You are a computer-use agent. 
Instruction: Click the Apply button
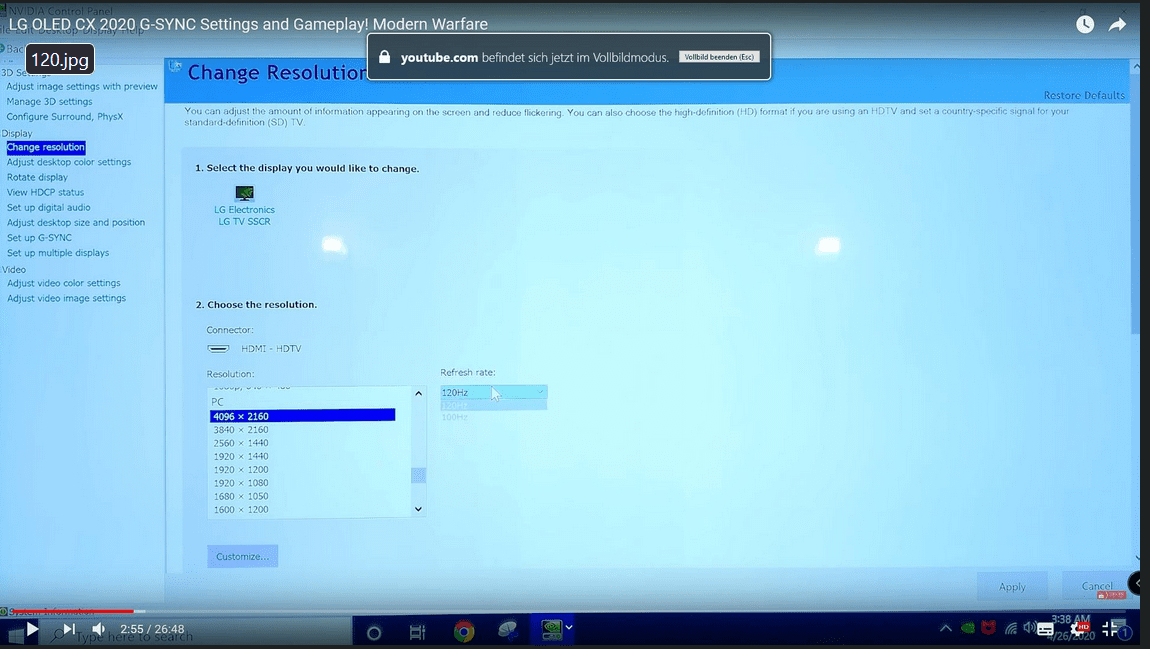pos(1012,587)
